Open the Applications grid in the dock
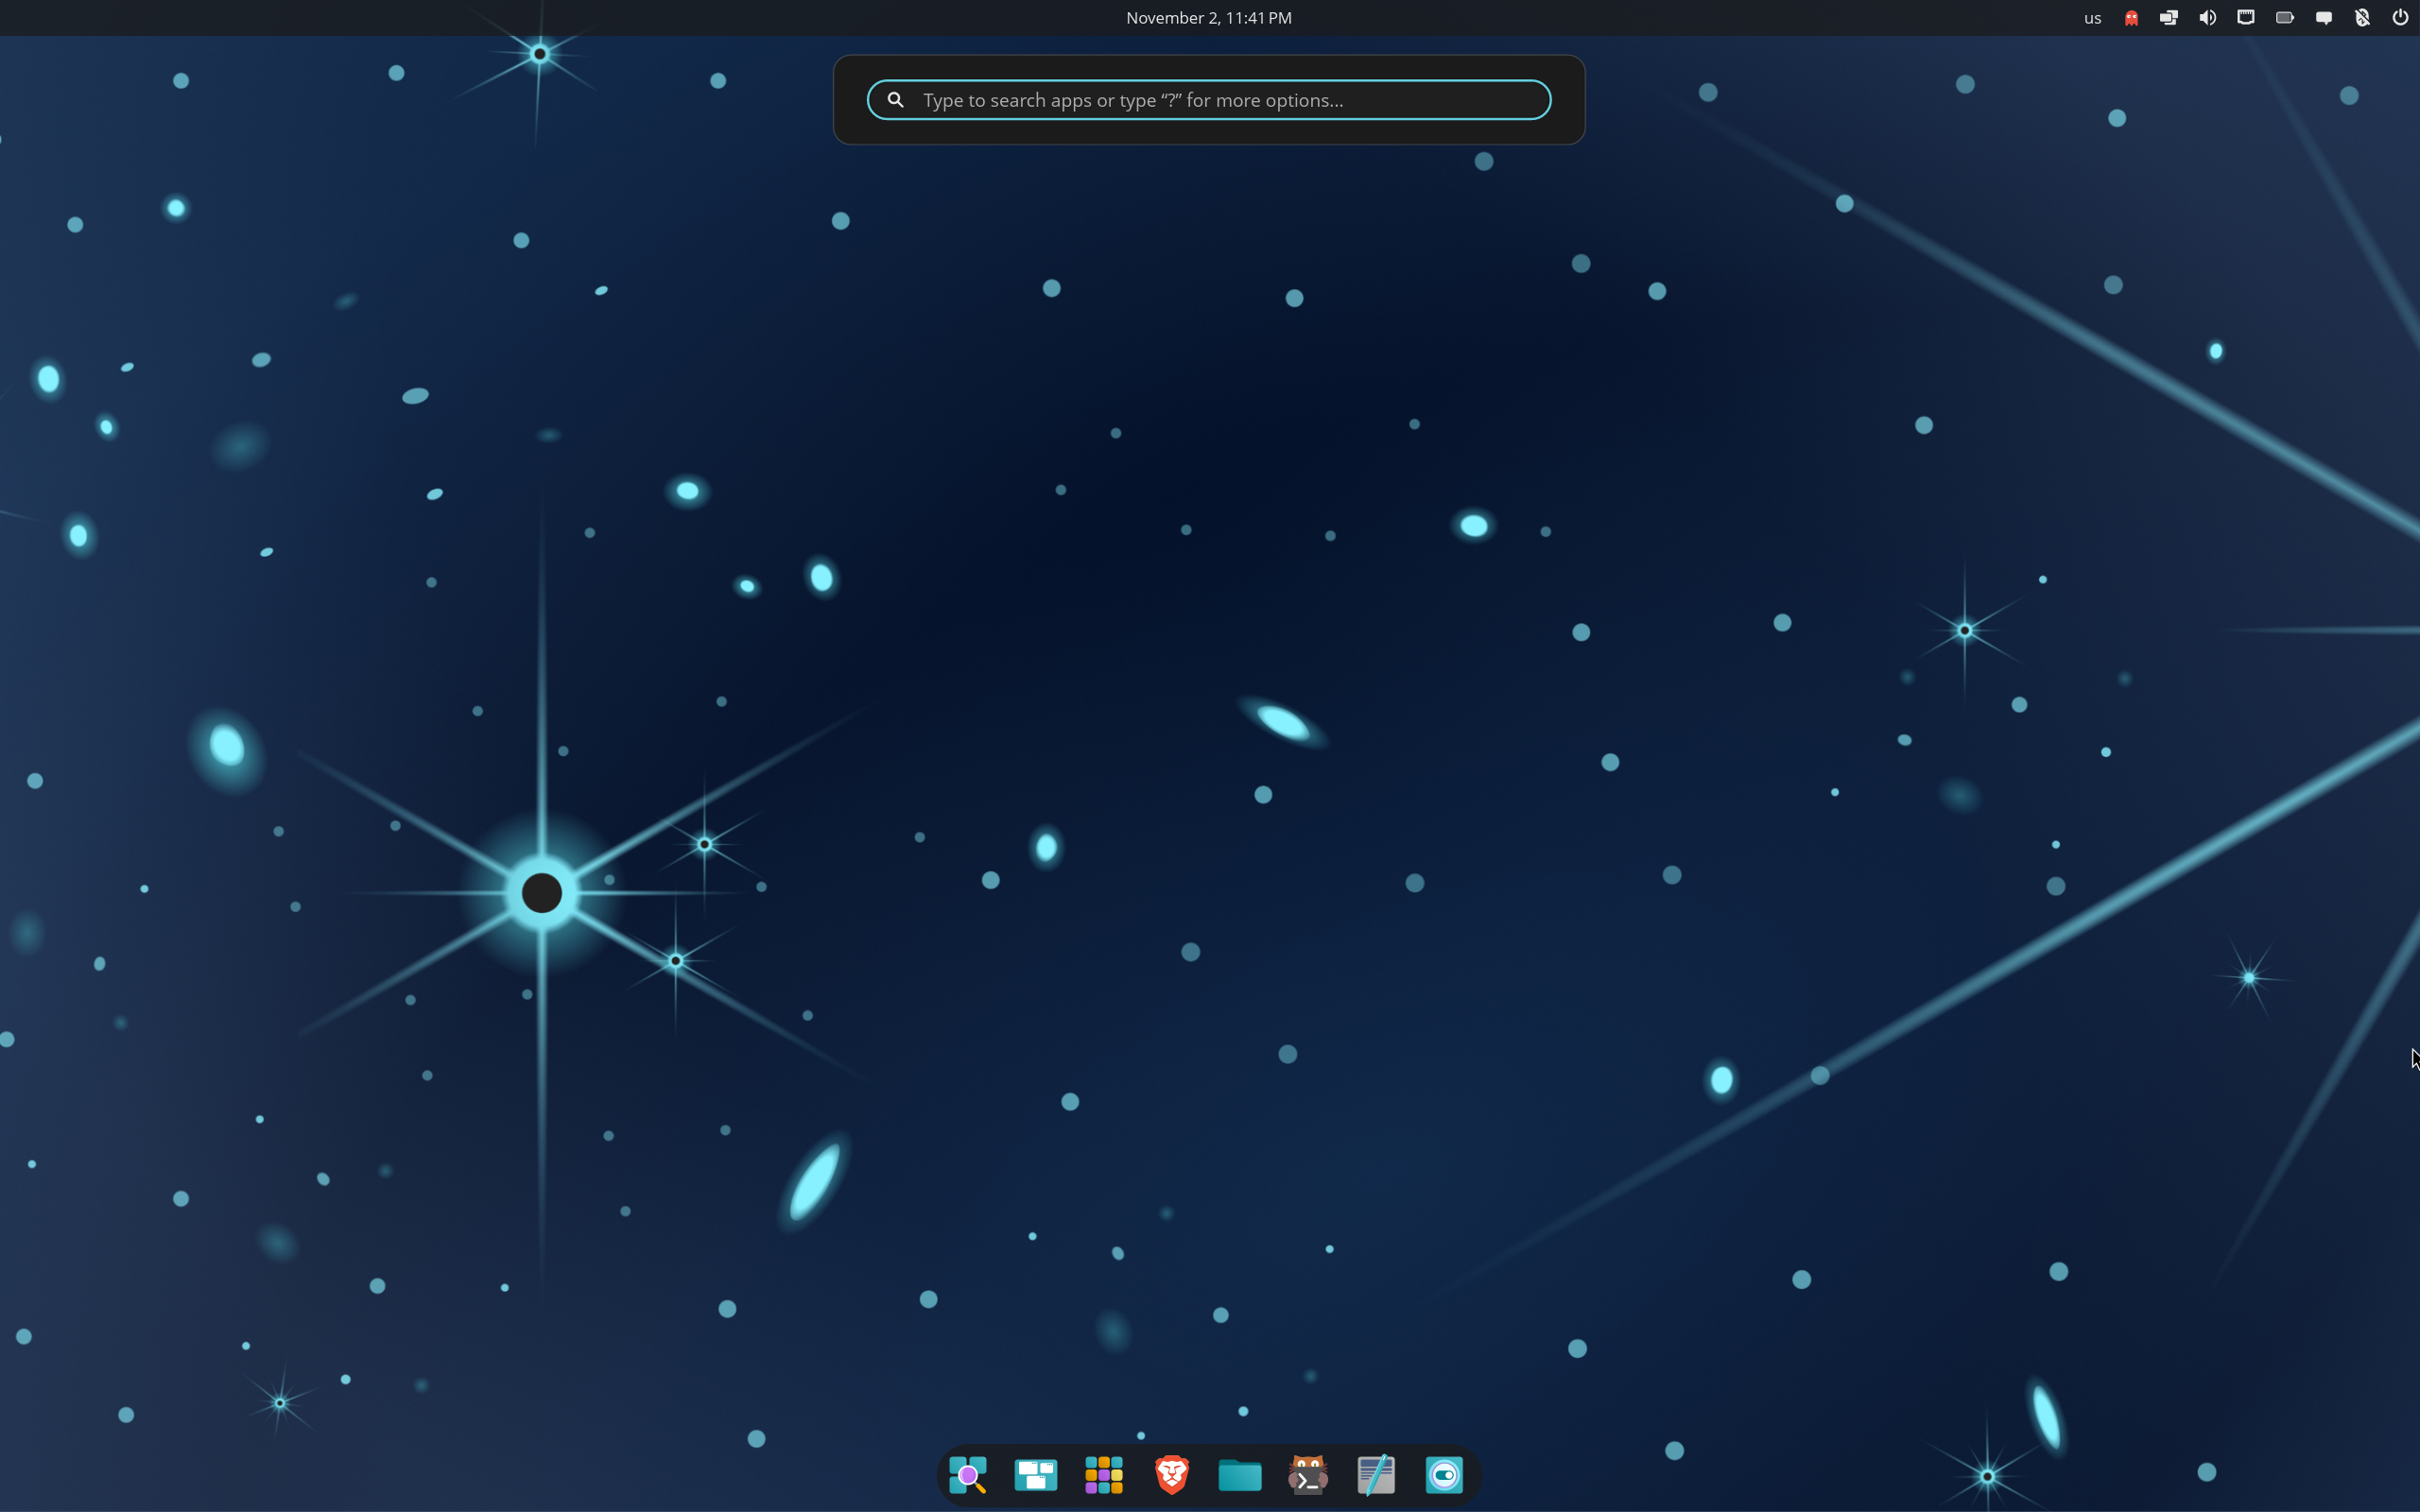 click(x=1104, y=1475)
